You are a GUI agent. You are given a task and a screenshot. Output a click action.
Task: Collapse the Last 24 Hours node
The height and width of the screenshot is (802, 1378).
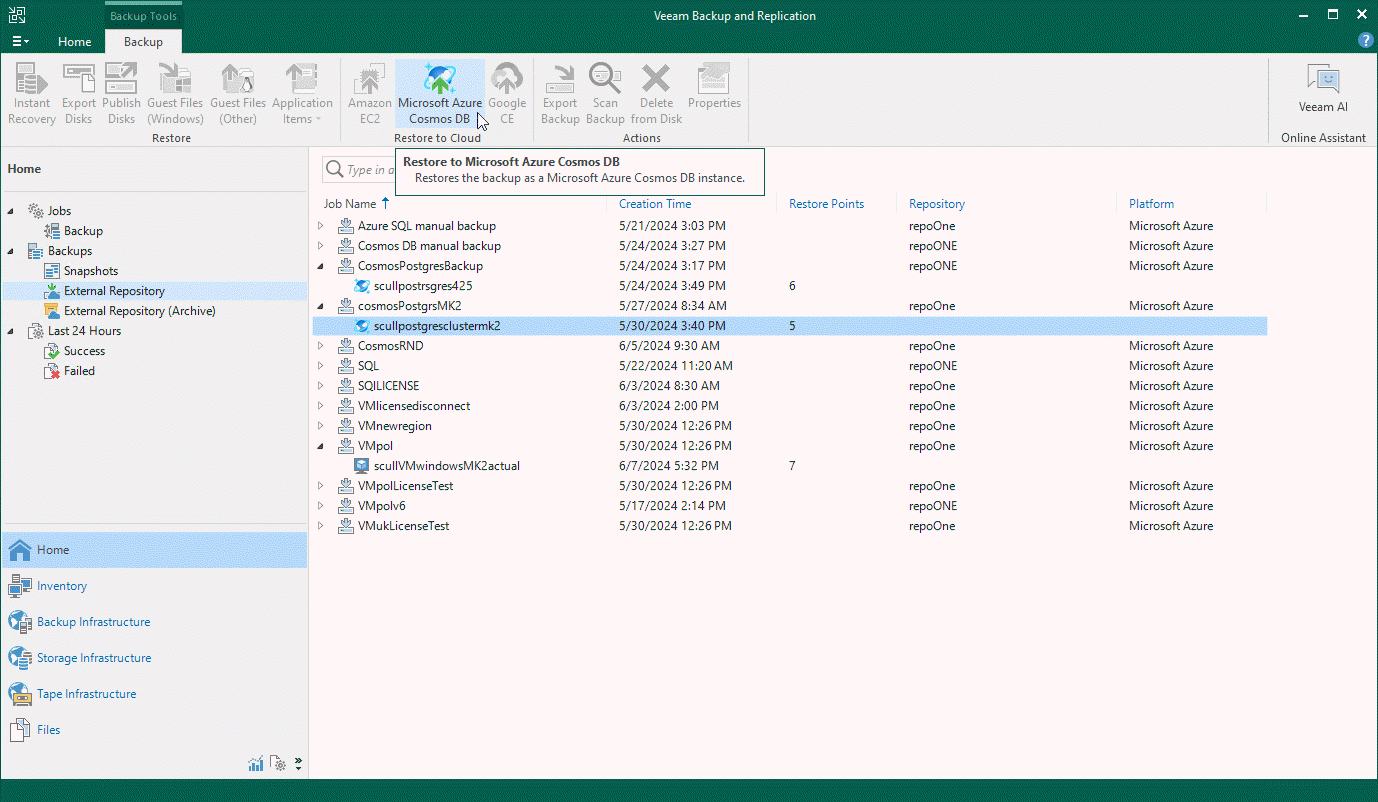point(13,331)
